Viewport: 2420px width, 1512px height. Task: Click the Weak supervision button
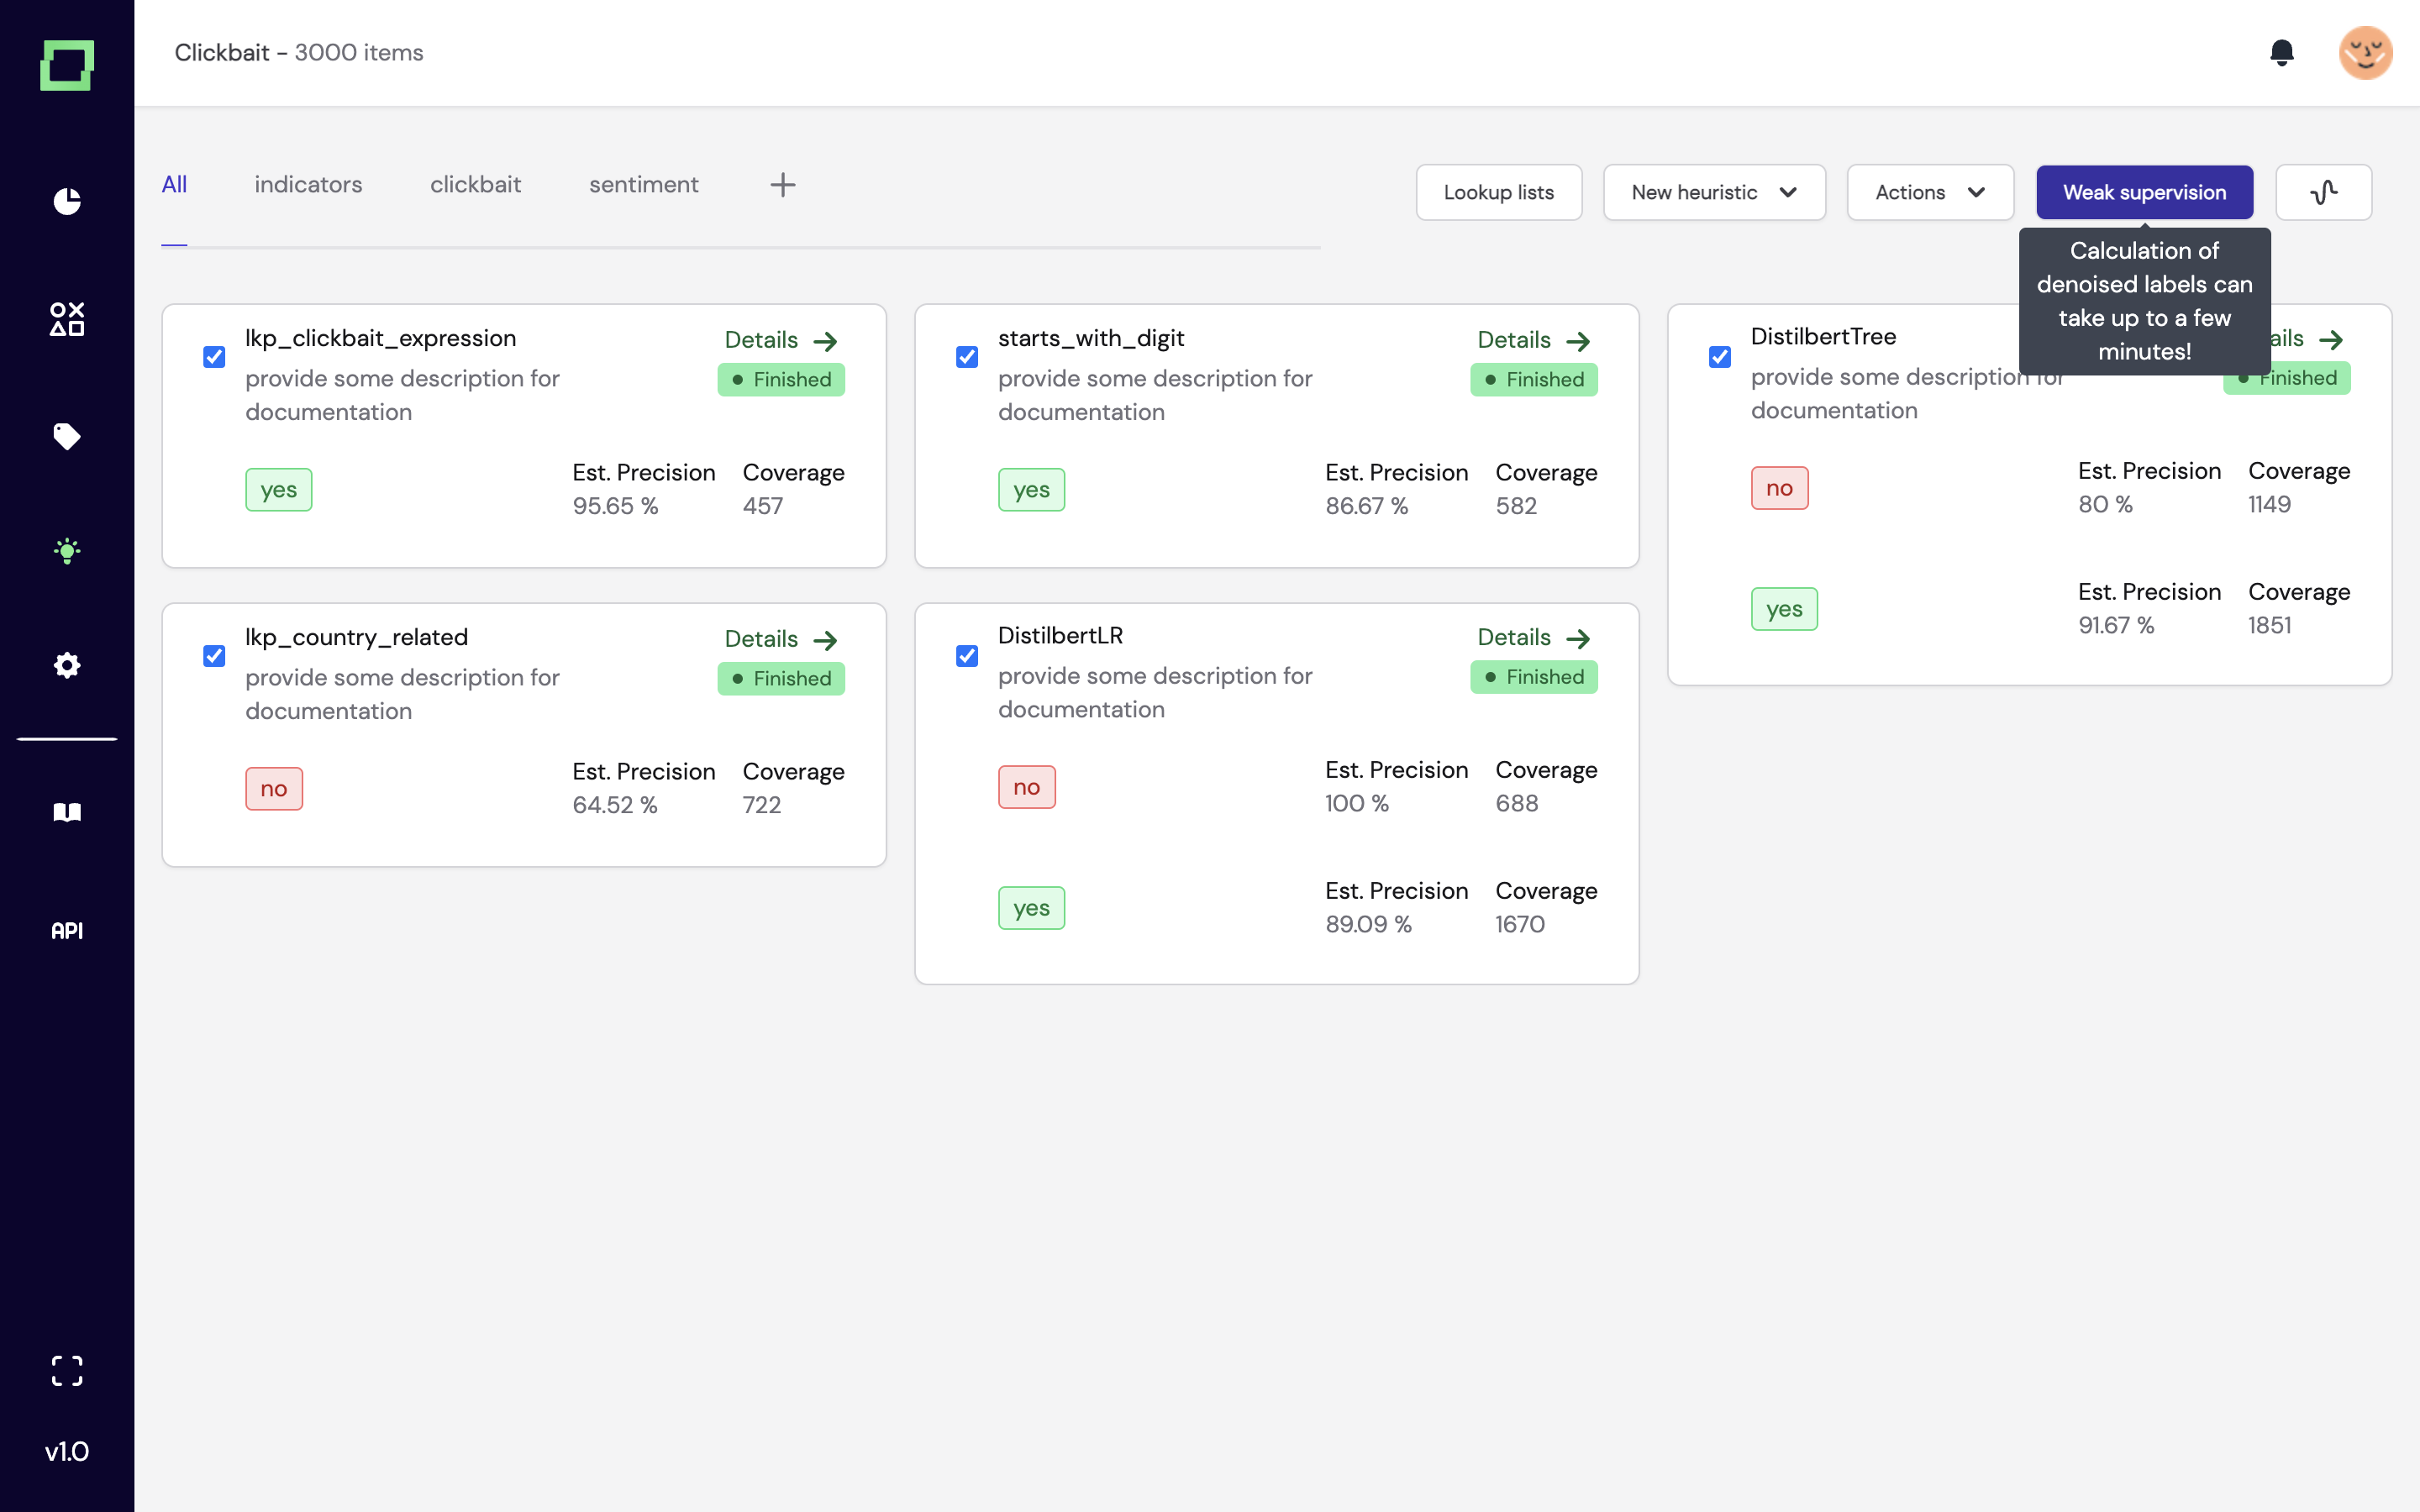2144,192
